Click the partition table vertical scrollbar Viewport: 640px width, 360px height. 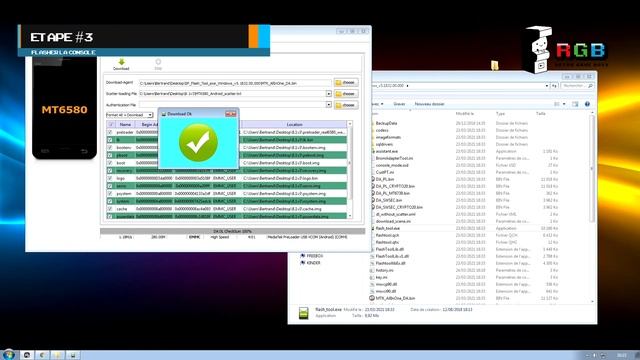click(350, 169)
